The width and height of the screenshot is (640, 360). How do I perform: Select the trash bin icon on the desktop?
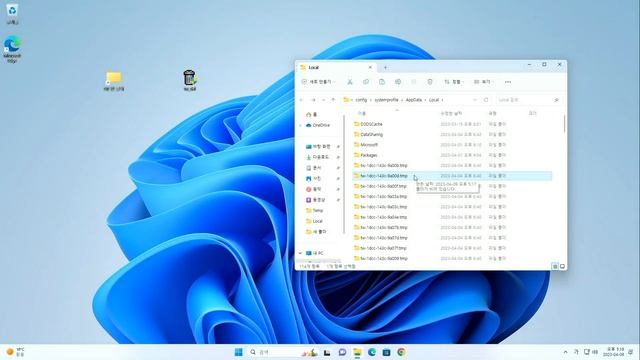[x=189, y=80]
